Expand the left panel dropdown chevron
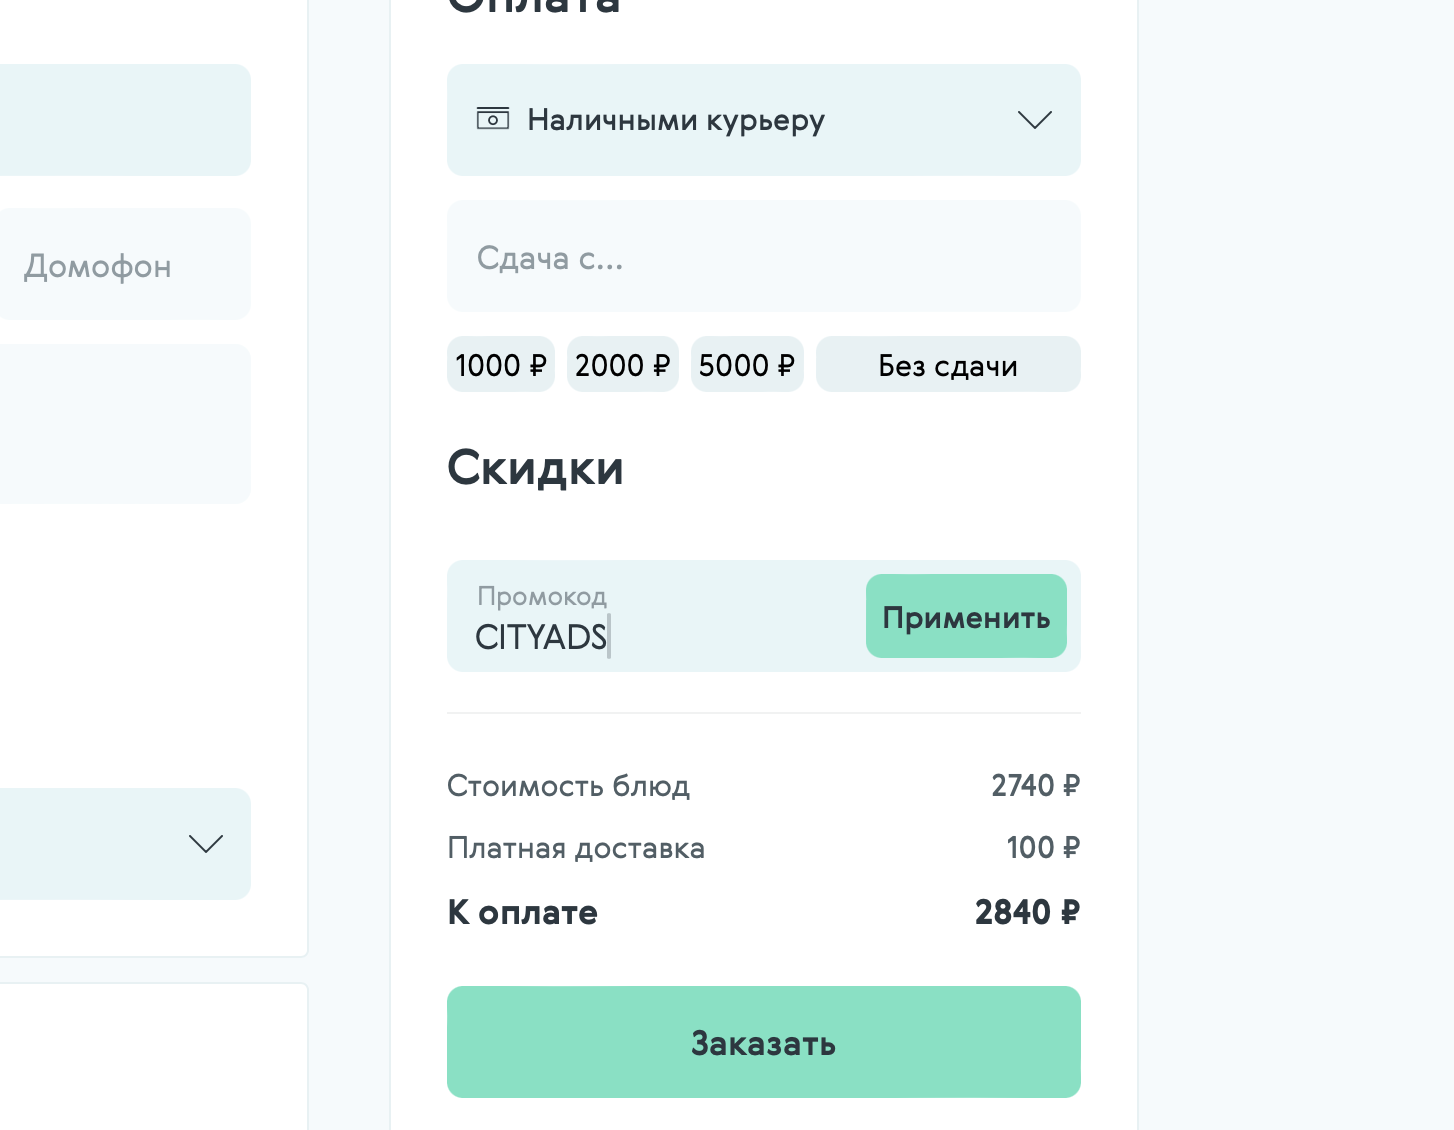 [206, 844]
